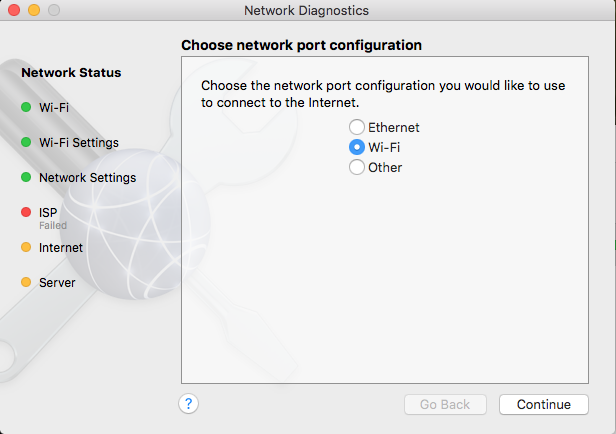This screenshot has width=616, height=434.
Task: Click the Go Back button
Action: coord(445,404)
